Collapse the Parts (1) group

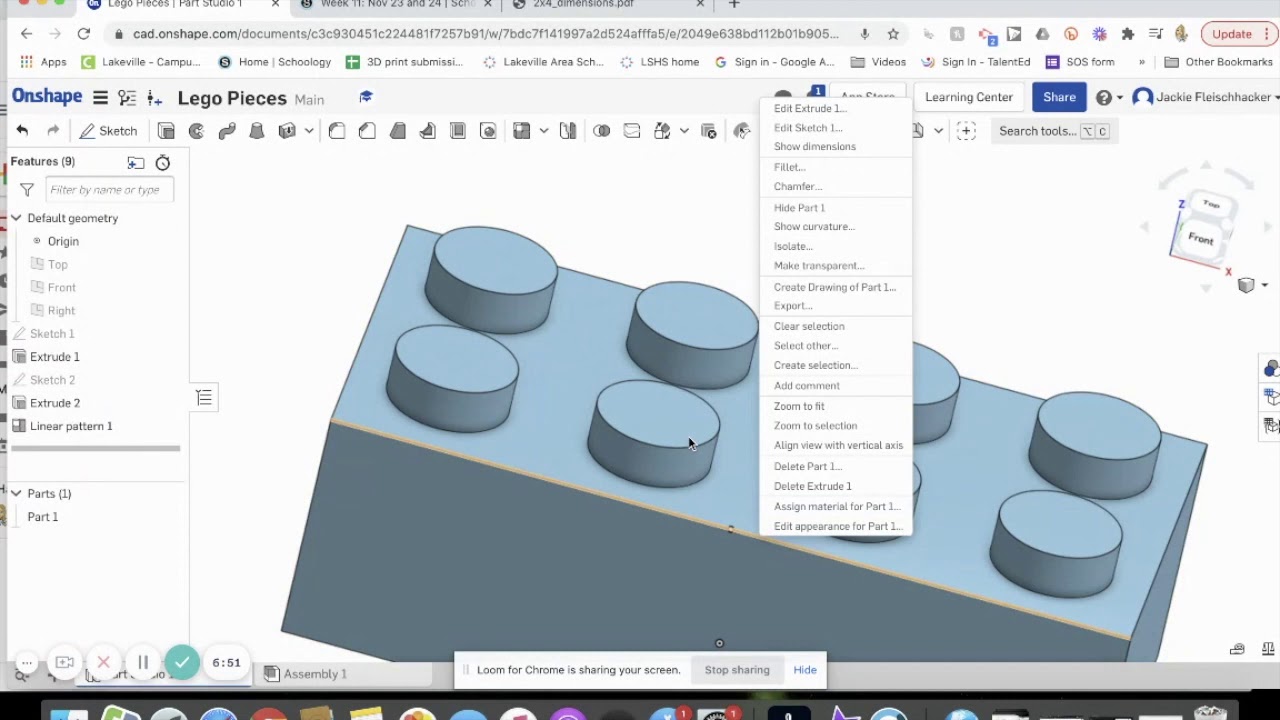[x=16, y=494]
